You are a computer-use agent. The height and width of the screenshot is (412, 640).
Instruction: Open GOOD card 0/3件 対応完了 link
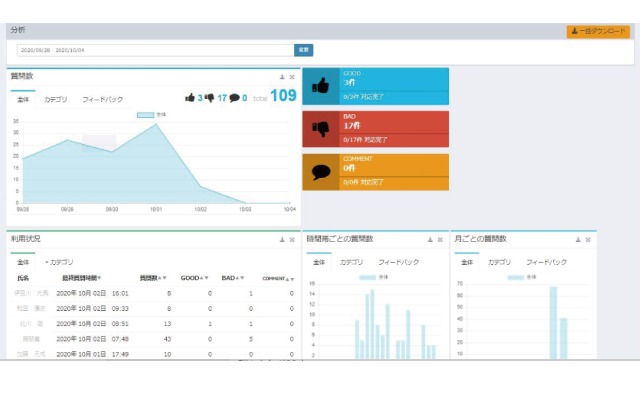(x=363, y=97)
